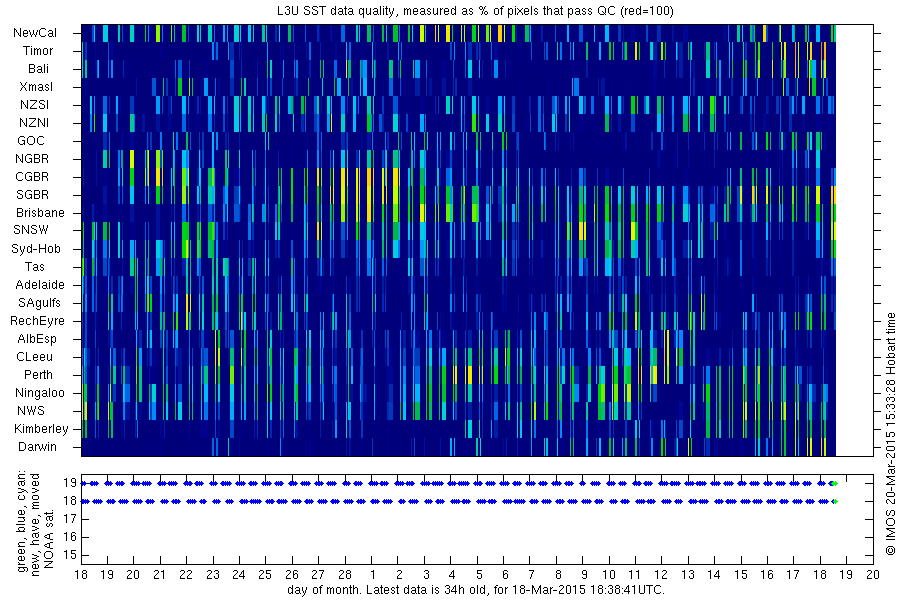Viewport: 900px width, 600px height.
Task: Click the day 16 label on x-axis
Action: (767, 574)
